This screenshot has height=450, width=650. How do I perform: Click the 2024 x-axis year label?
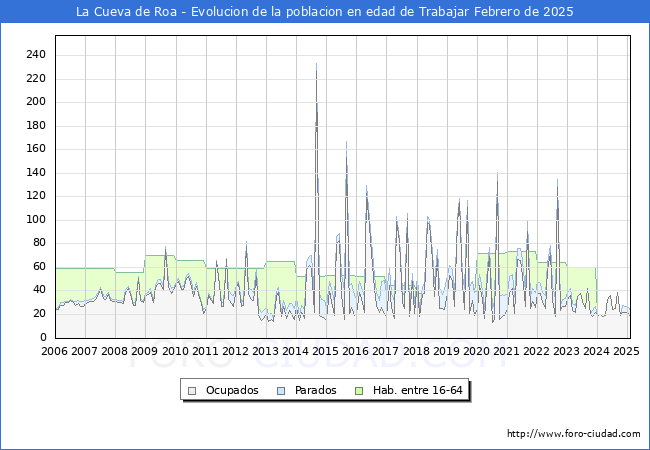[597, 351]
